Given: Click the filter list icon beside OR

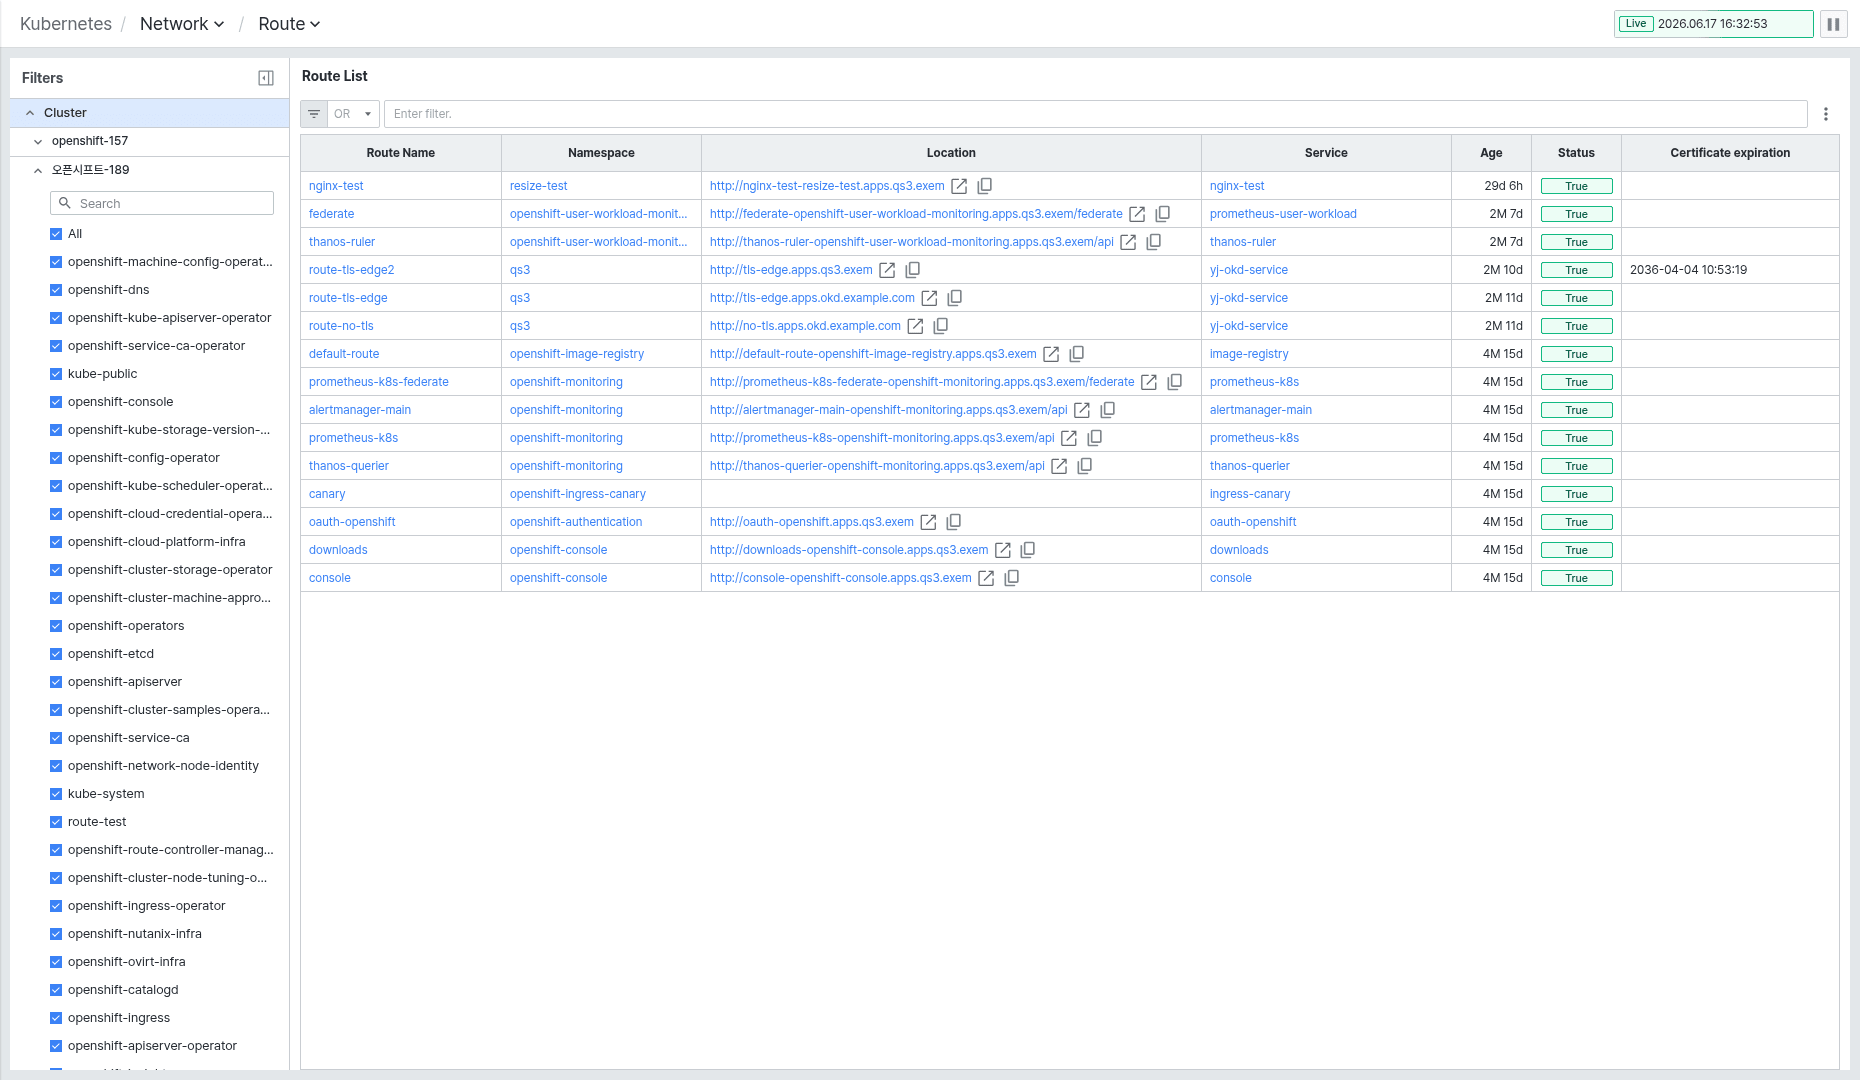Looking at the screenshot, I should 314,114.
